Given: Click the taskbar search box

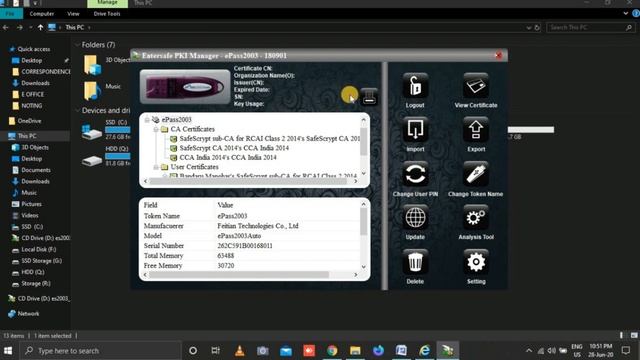Looking at the screenshot, I should pyautogui.click(x=100, y=350).
